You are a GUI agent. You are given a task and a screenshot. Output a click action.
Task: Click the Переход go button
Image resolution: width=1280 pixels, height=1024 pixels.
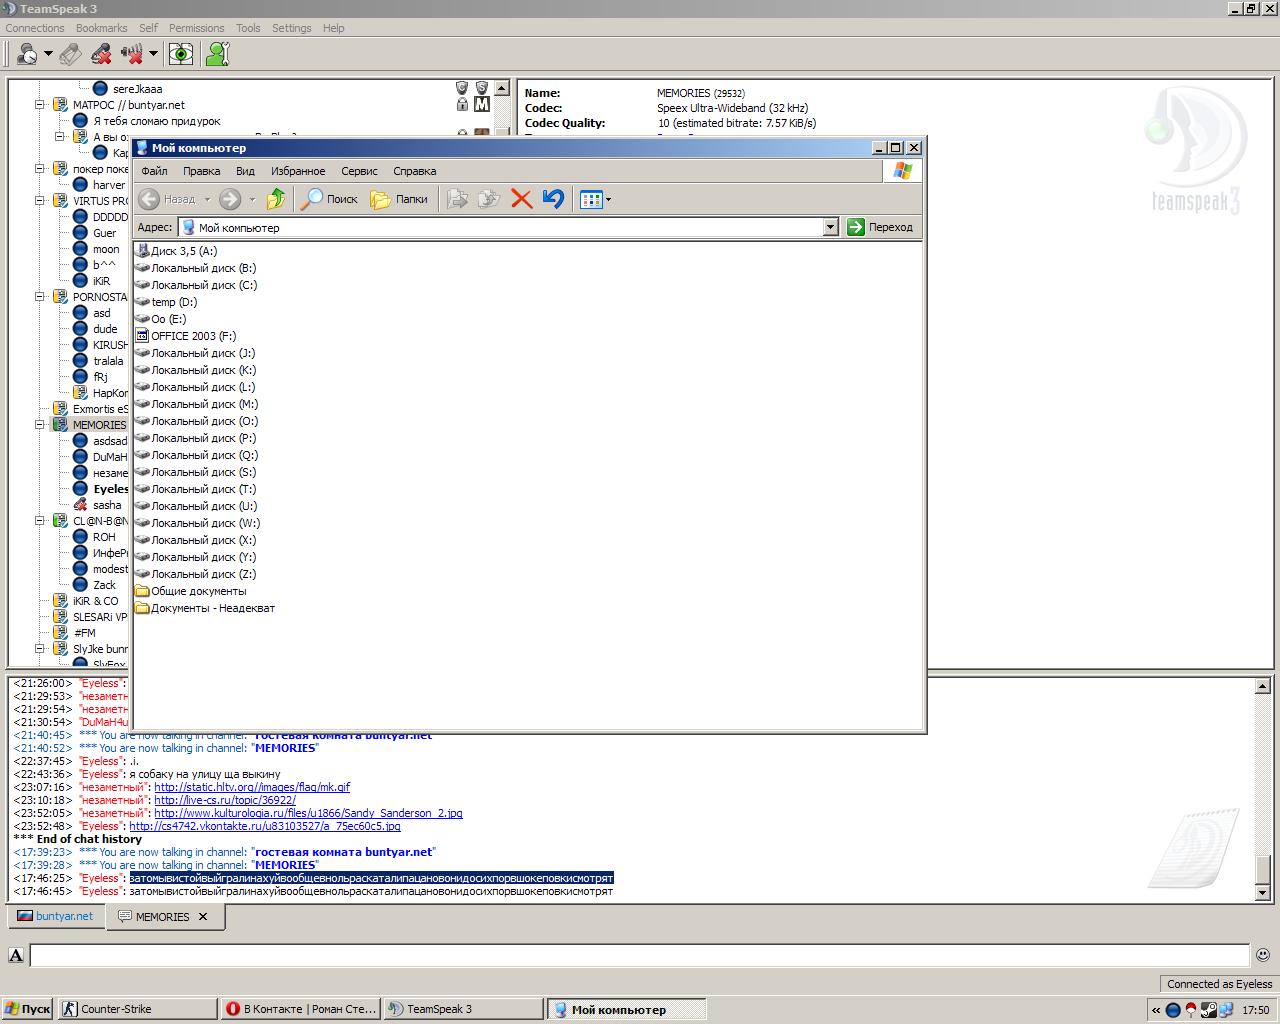pos(880,227)
